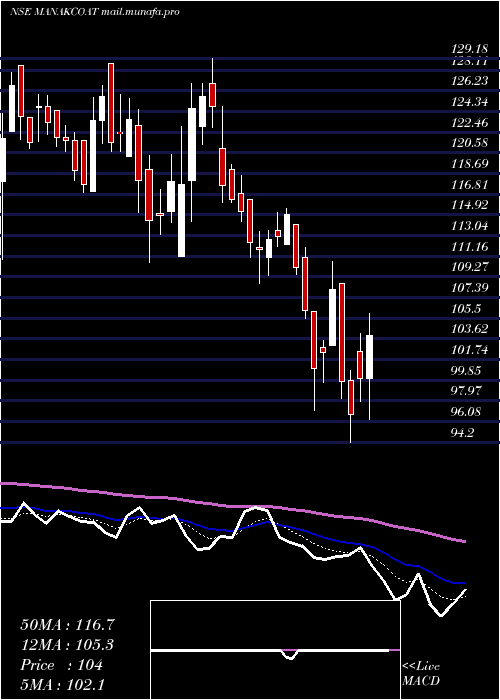Click the 5MA : 102.1 readout
The height and width of the screenshot is (700, 500).
[x=62, y=685]
